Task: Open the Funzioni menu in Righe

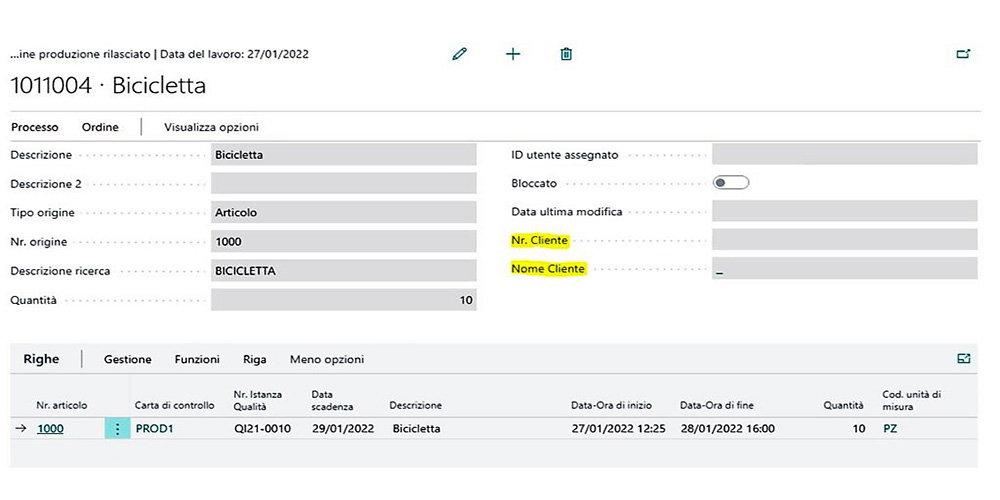Action: point(197,359)
